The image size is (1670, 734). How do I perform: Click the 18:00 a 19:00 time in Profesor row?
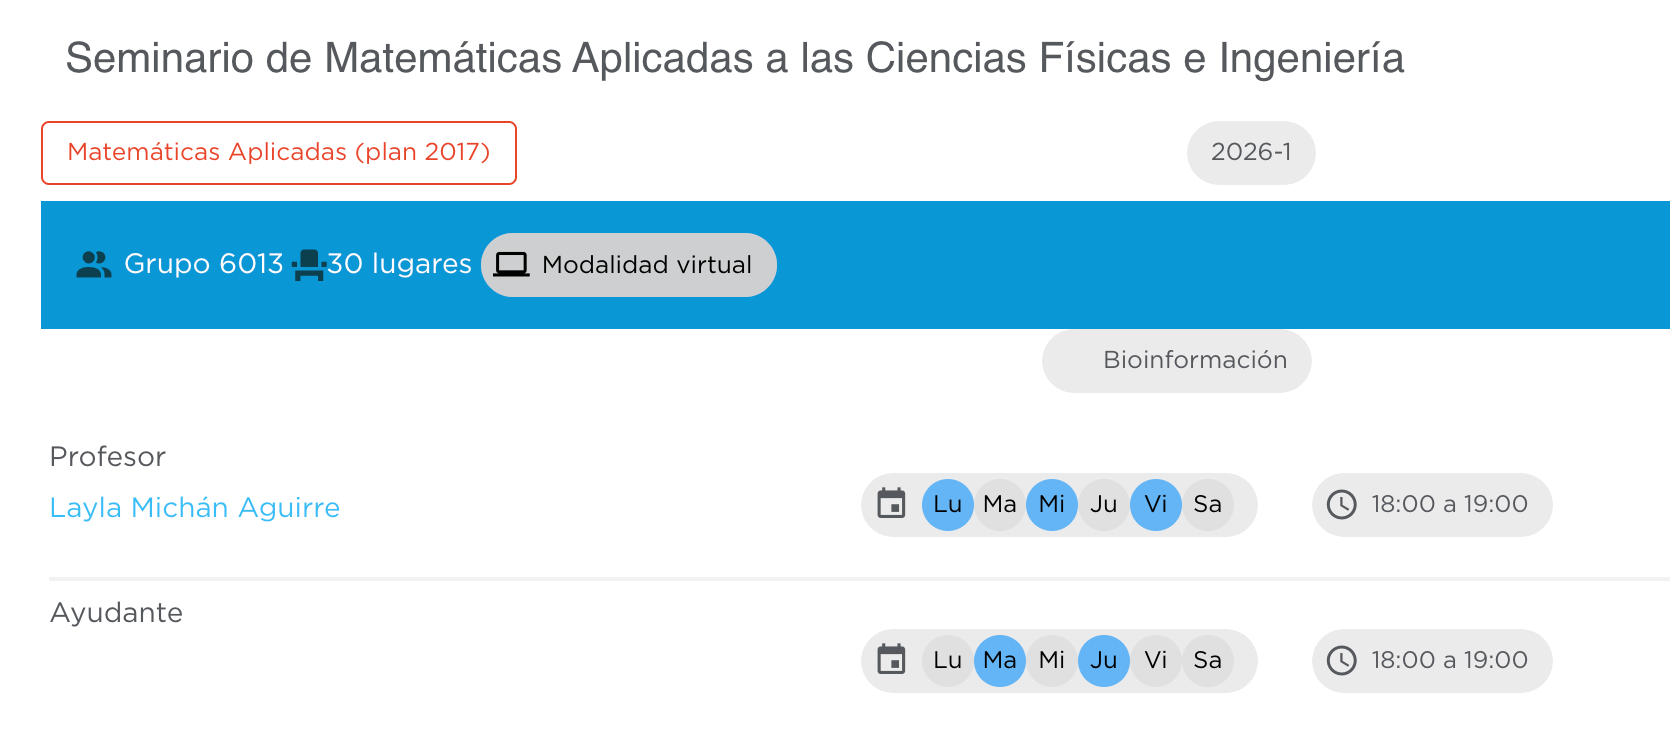1449,504
